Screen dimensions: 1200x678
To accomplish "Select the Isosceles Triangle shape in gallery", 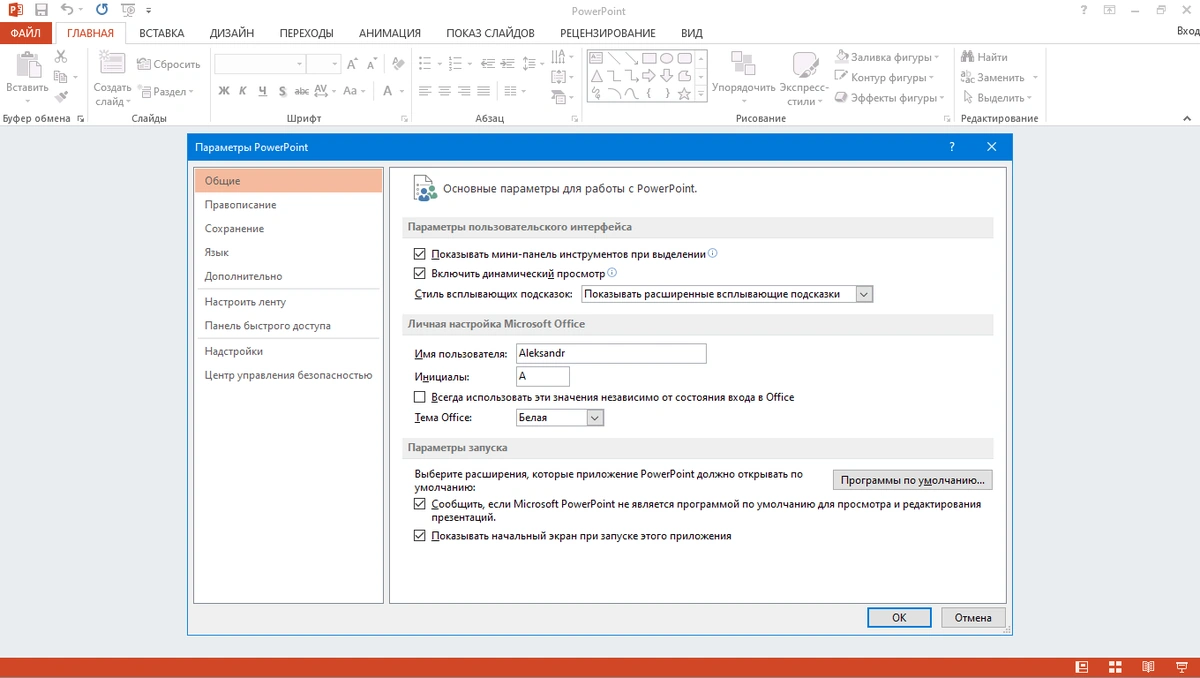I will [596, 76].
